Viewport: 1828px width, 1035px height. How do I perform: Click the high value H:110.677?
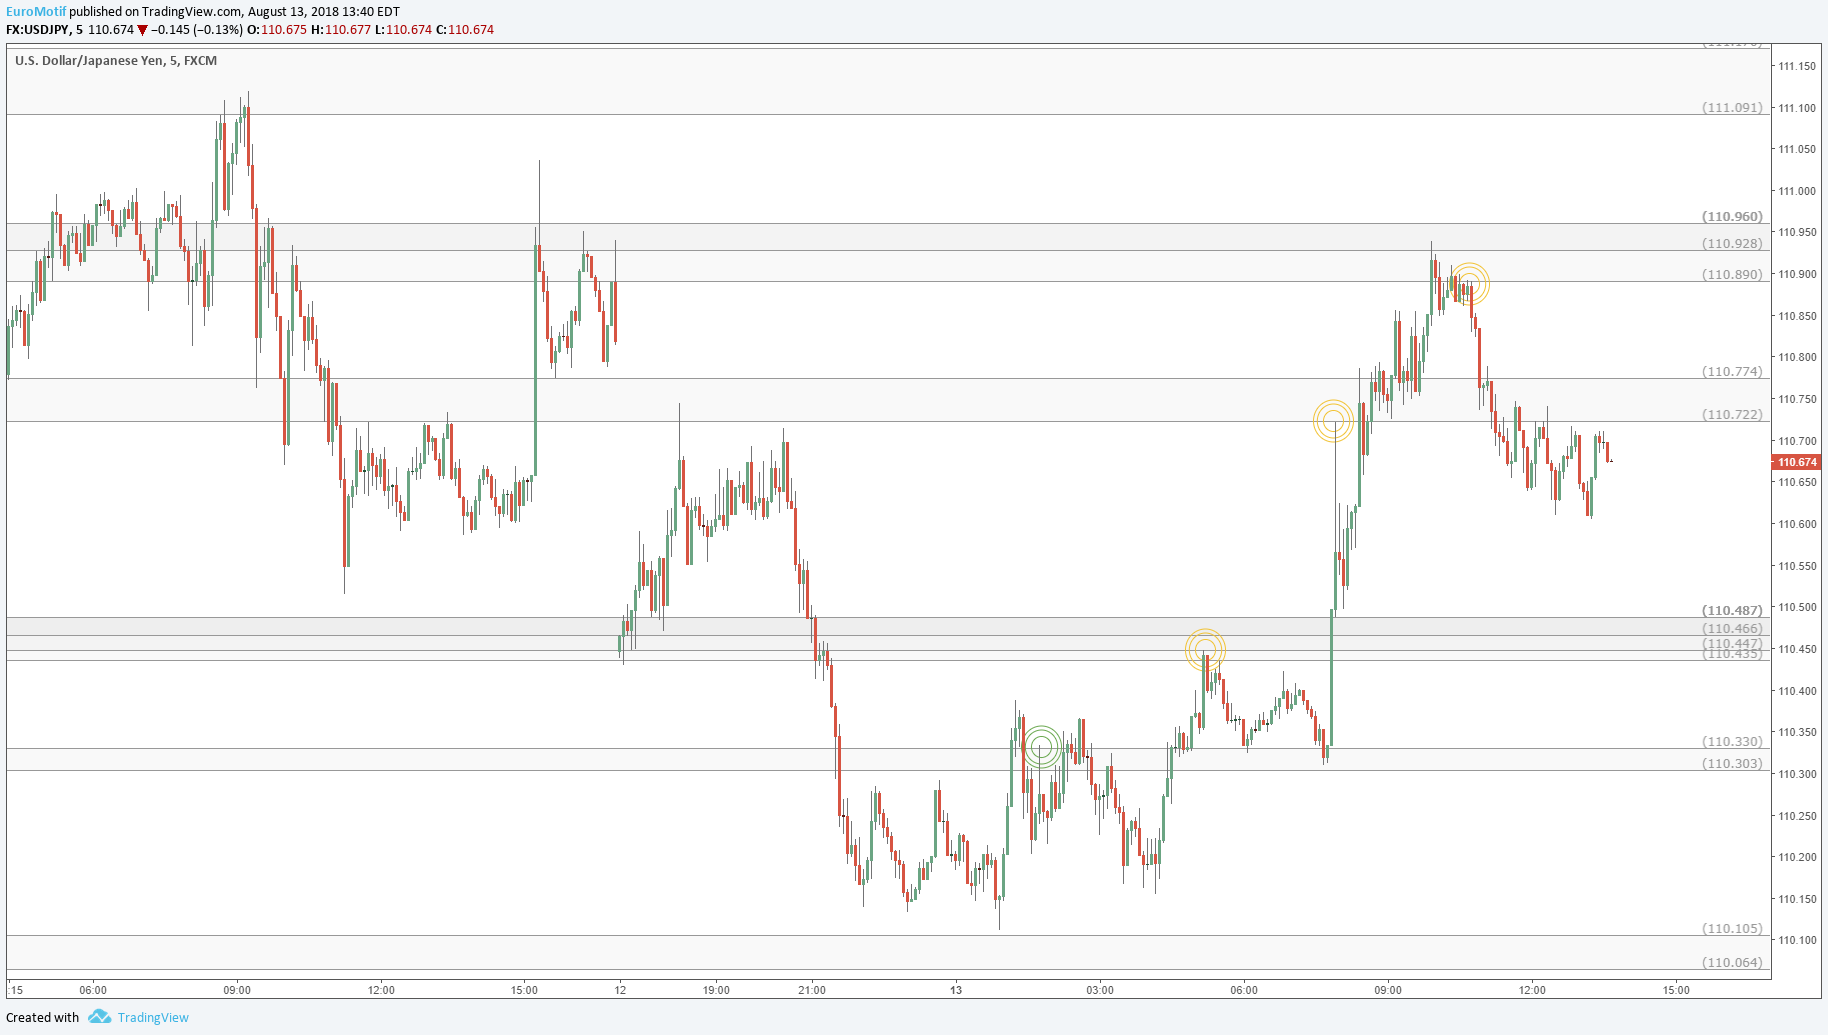pyautogui.click(x=341, y=30)
